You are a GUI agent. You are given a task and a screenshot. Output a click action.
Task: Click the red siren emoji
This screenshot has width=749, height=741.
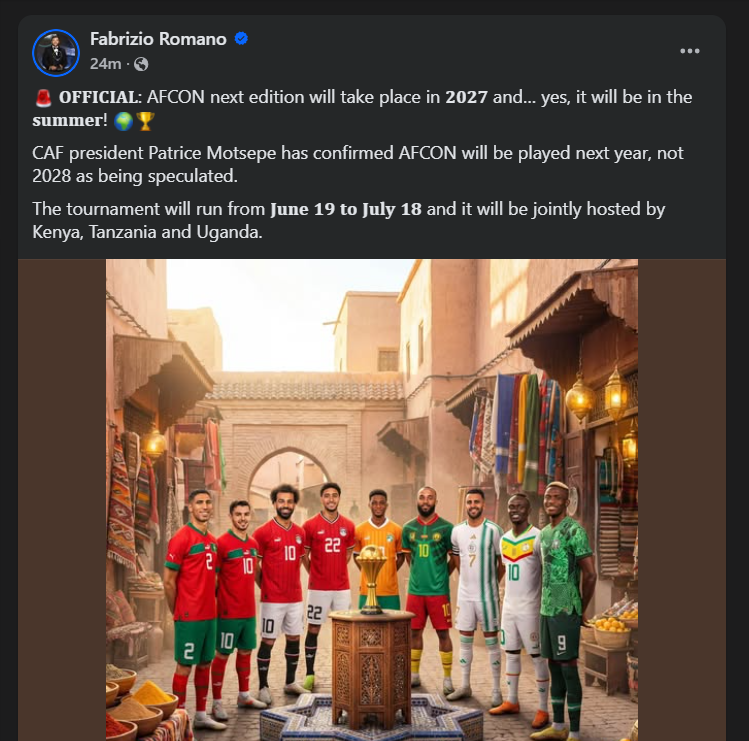42,98
